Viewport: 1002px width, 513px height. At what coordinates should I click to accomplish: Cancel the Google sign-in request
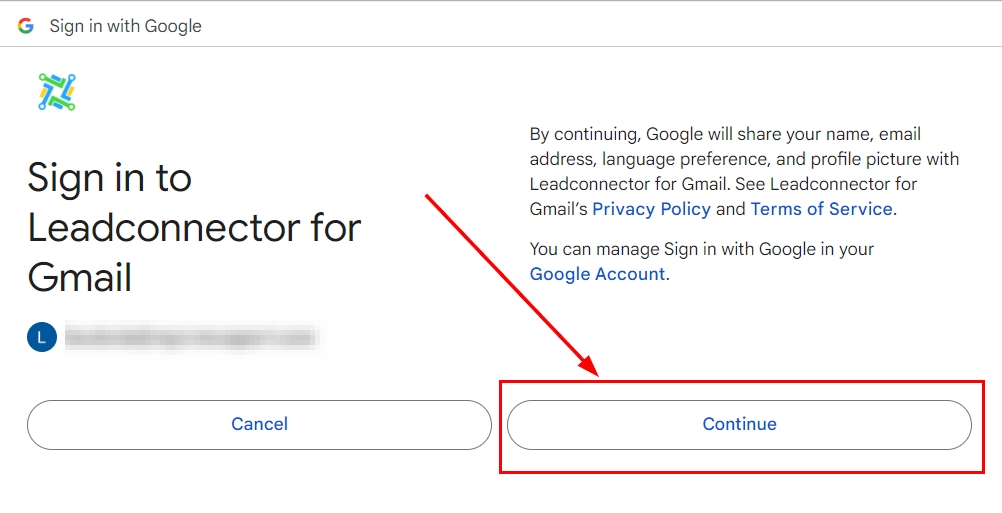pyautogui.click(x=259, y=424)
